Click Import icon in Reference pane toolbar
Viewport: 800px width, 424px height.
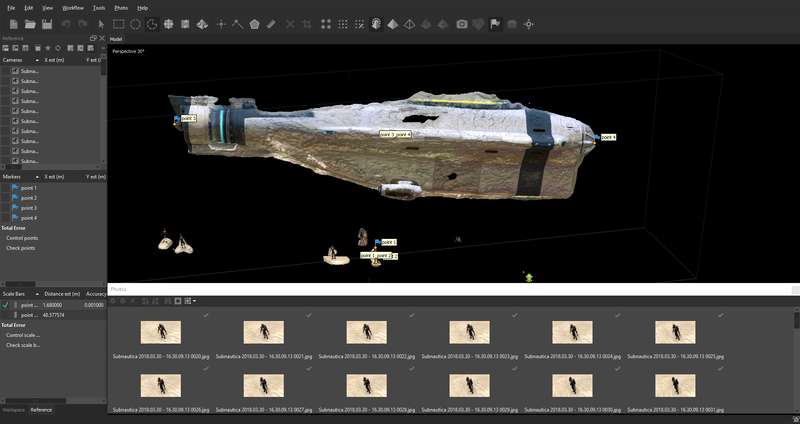click(x=6, y=48)
